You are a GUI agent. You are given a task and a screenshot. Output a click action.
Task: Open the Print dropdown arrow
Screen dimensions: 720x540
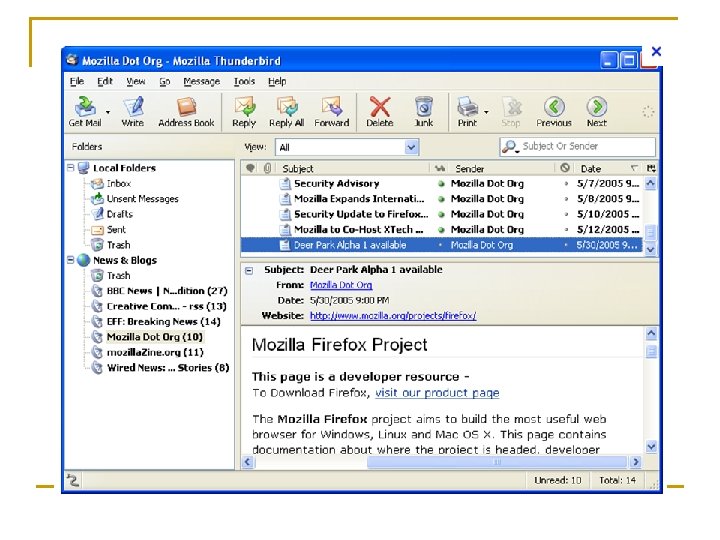click(x=486, y=112)
